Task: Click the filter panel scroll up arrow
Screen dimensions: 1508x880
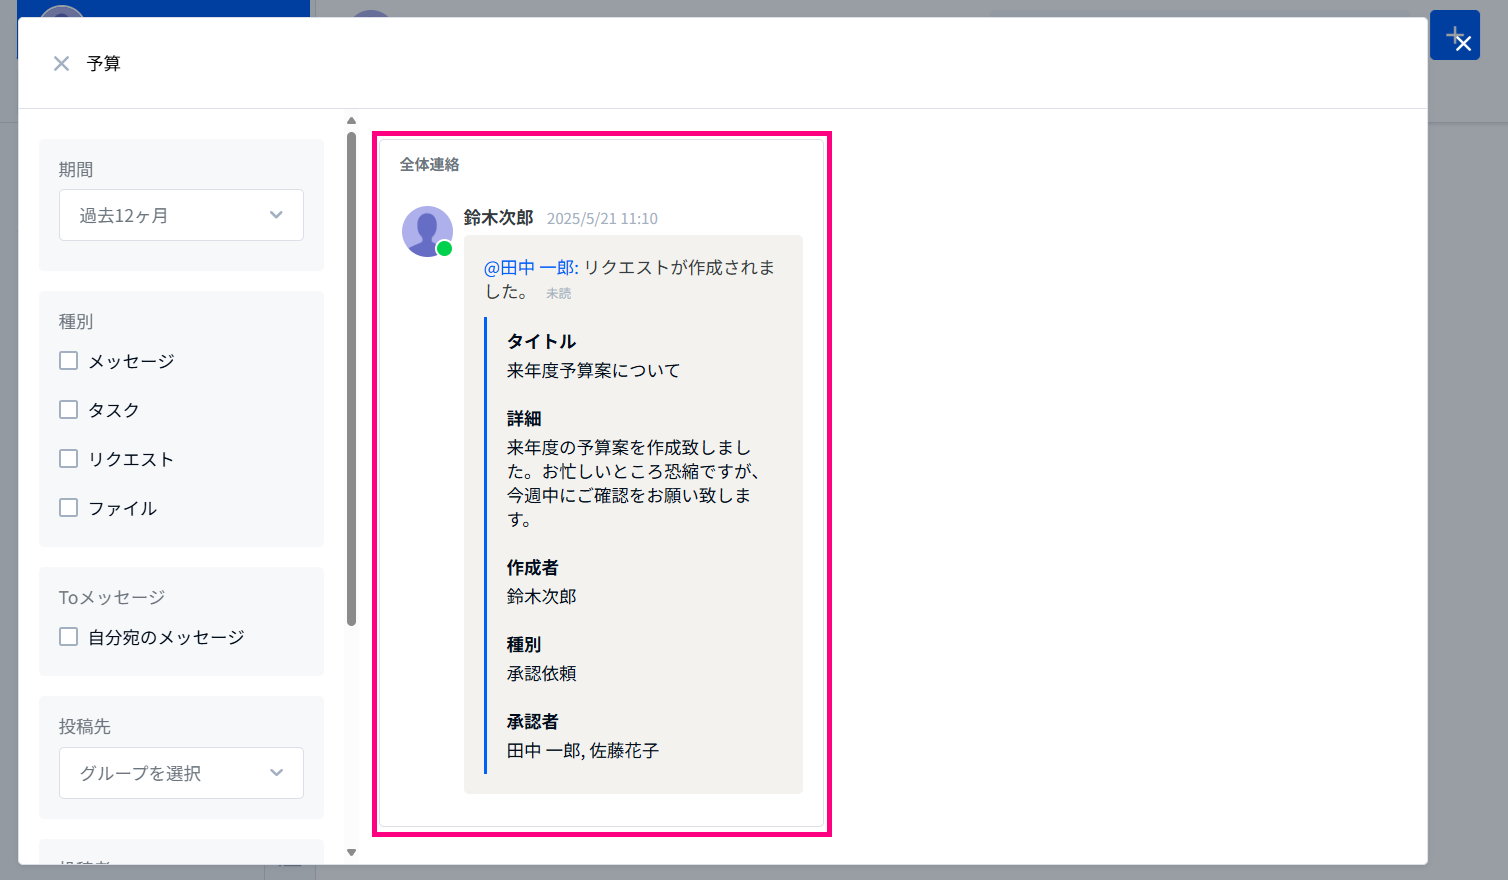Action: (x=351, y=121)
